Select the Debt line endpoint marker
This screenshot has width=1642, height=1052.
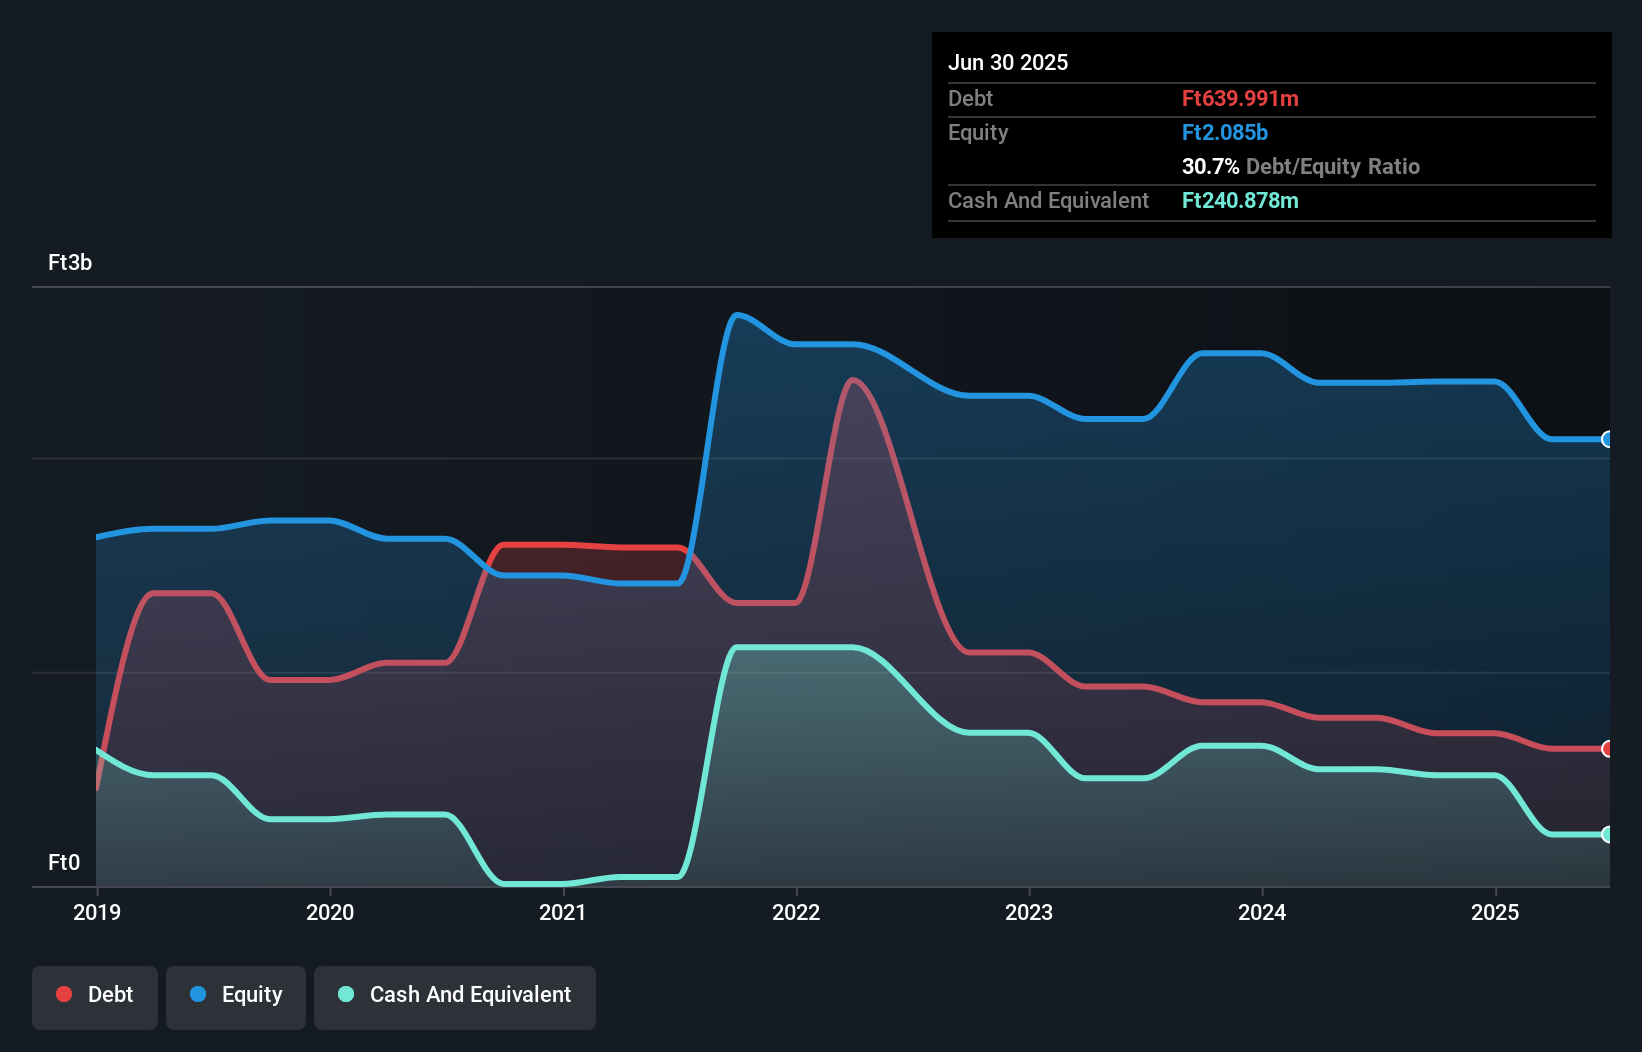click(1608, 747)
